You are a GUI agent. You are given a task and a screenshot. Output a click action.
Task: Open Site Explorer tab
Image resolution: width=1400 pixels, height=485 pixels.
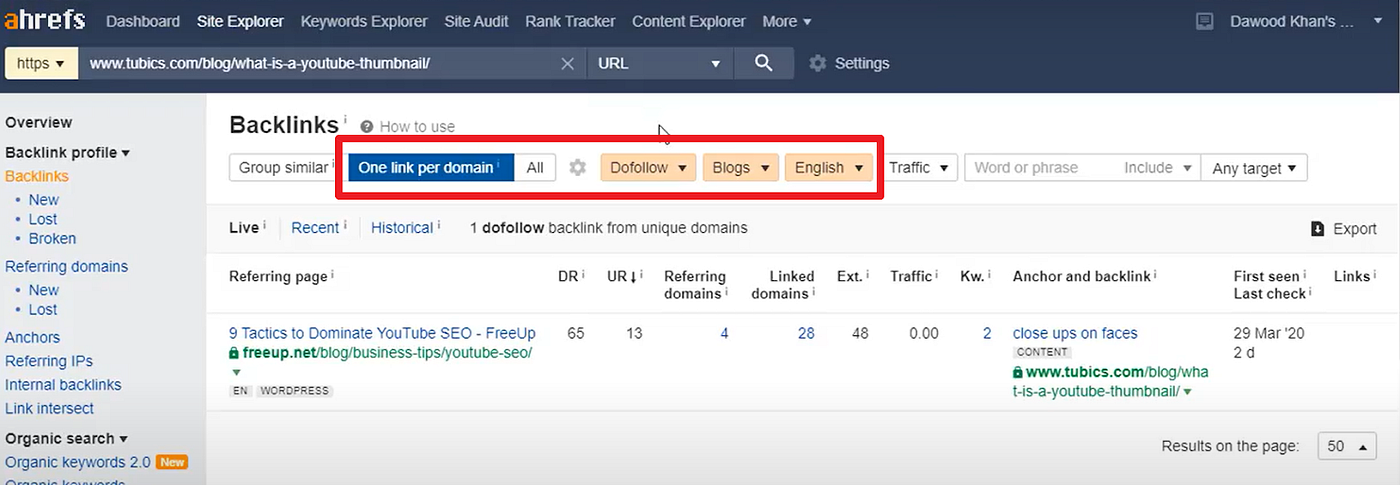(240, 21)
